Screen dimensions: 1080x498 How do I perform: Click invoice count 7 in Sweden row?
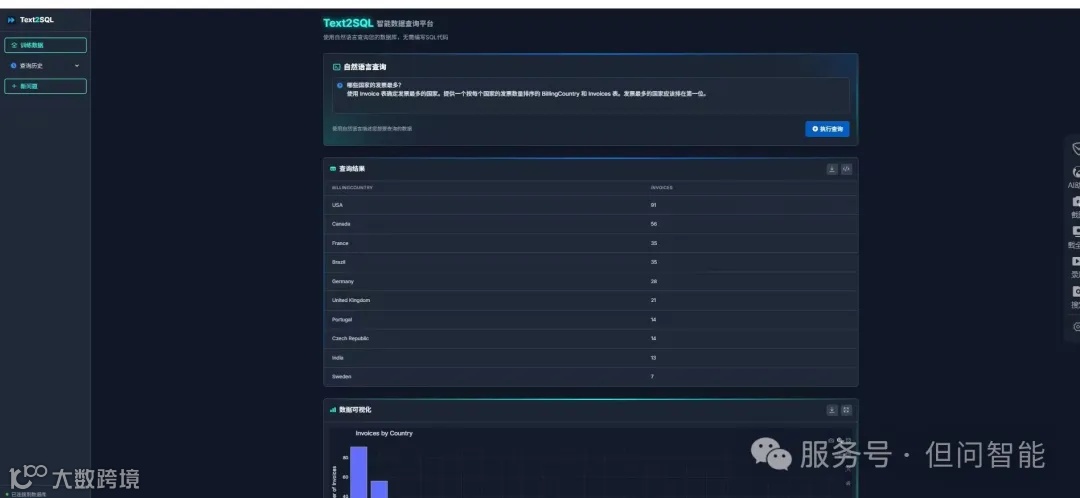pyautogui.click(x=652, y=377)
